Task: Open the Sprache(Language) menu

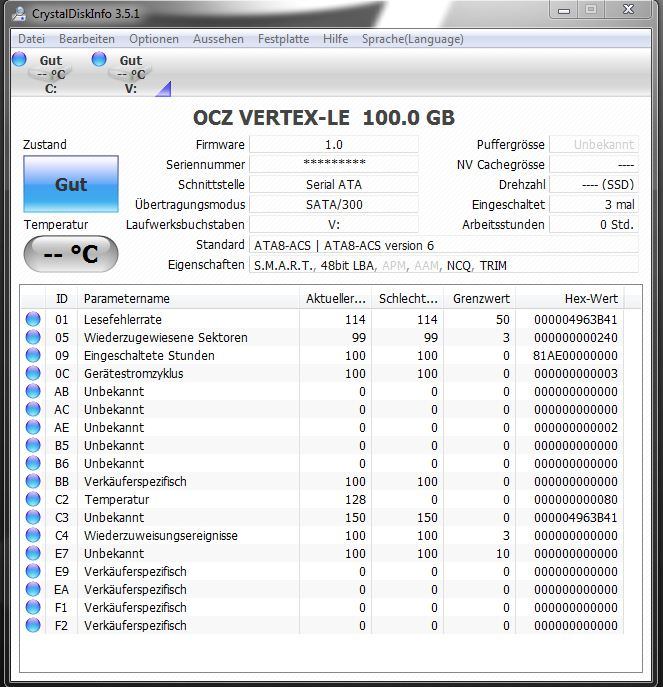Action: click(412, 39)
